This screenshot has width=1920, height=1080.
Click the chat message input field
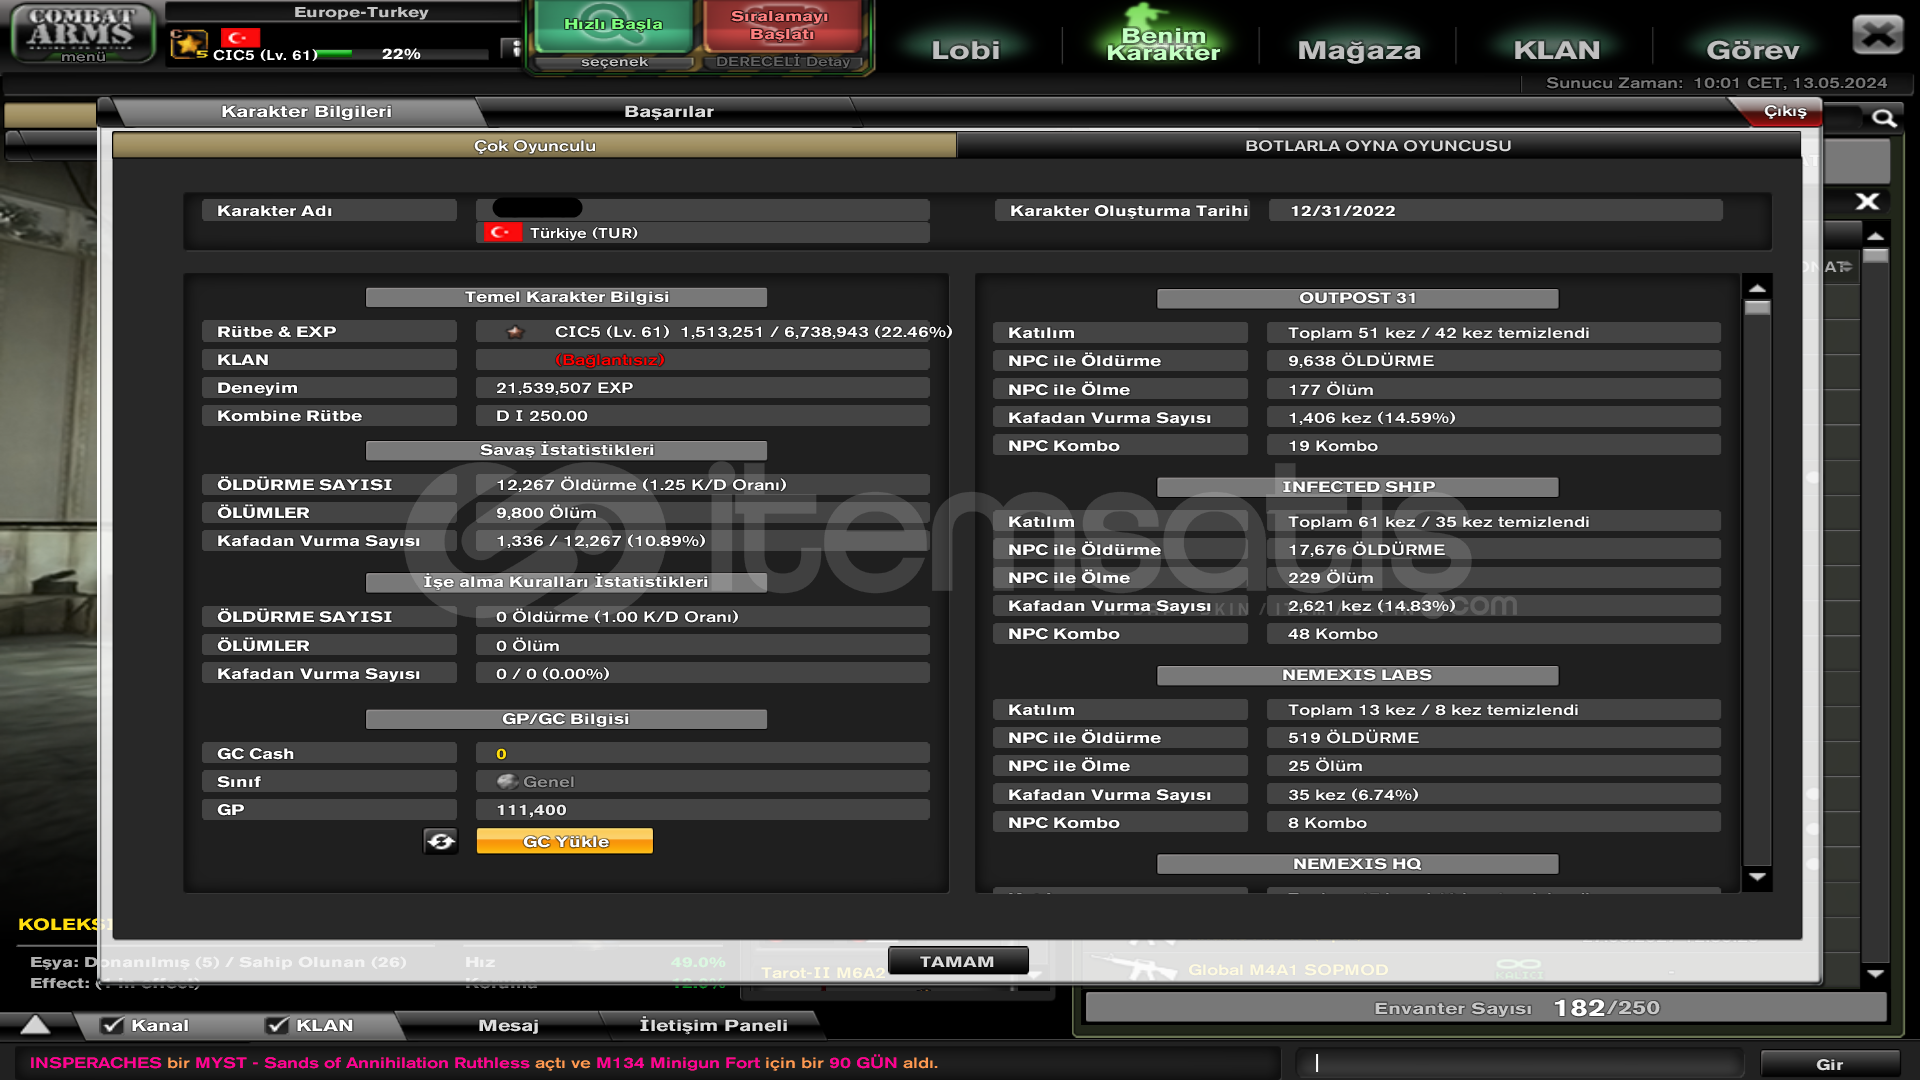[1520, 1063]
